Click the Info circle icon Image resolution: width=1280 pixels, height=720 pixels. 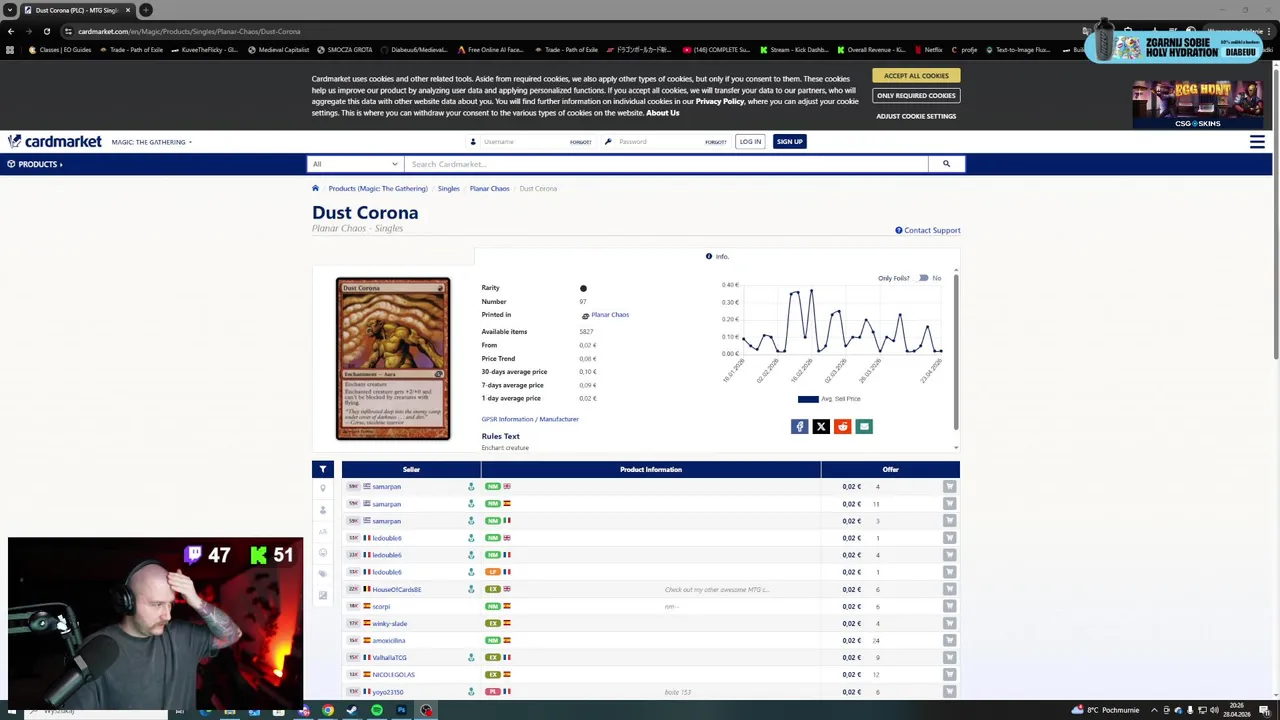709,256
